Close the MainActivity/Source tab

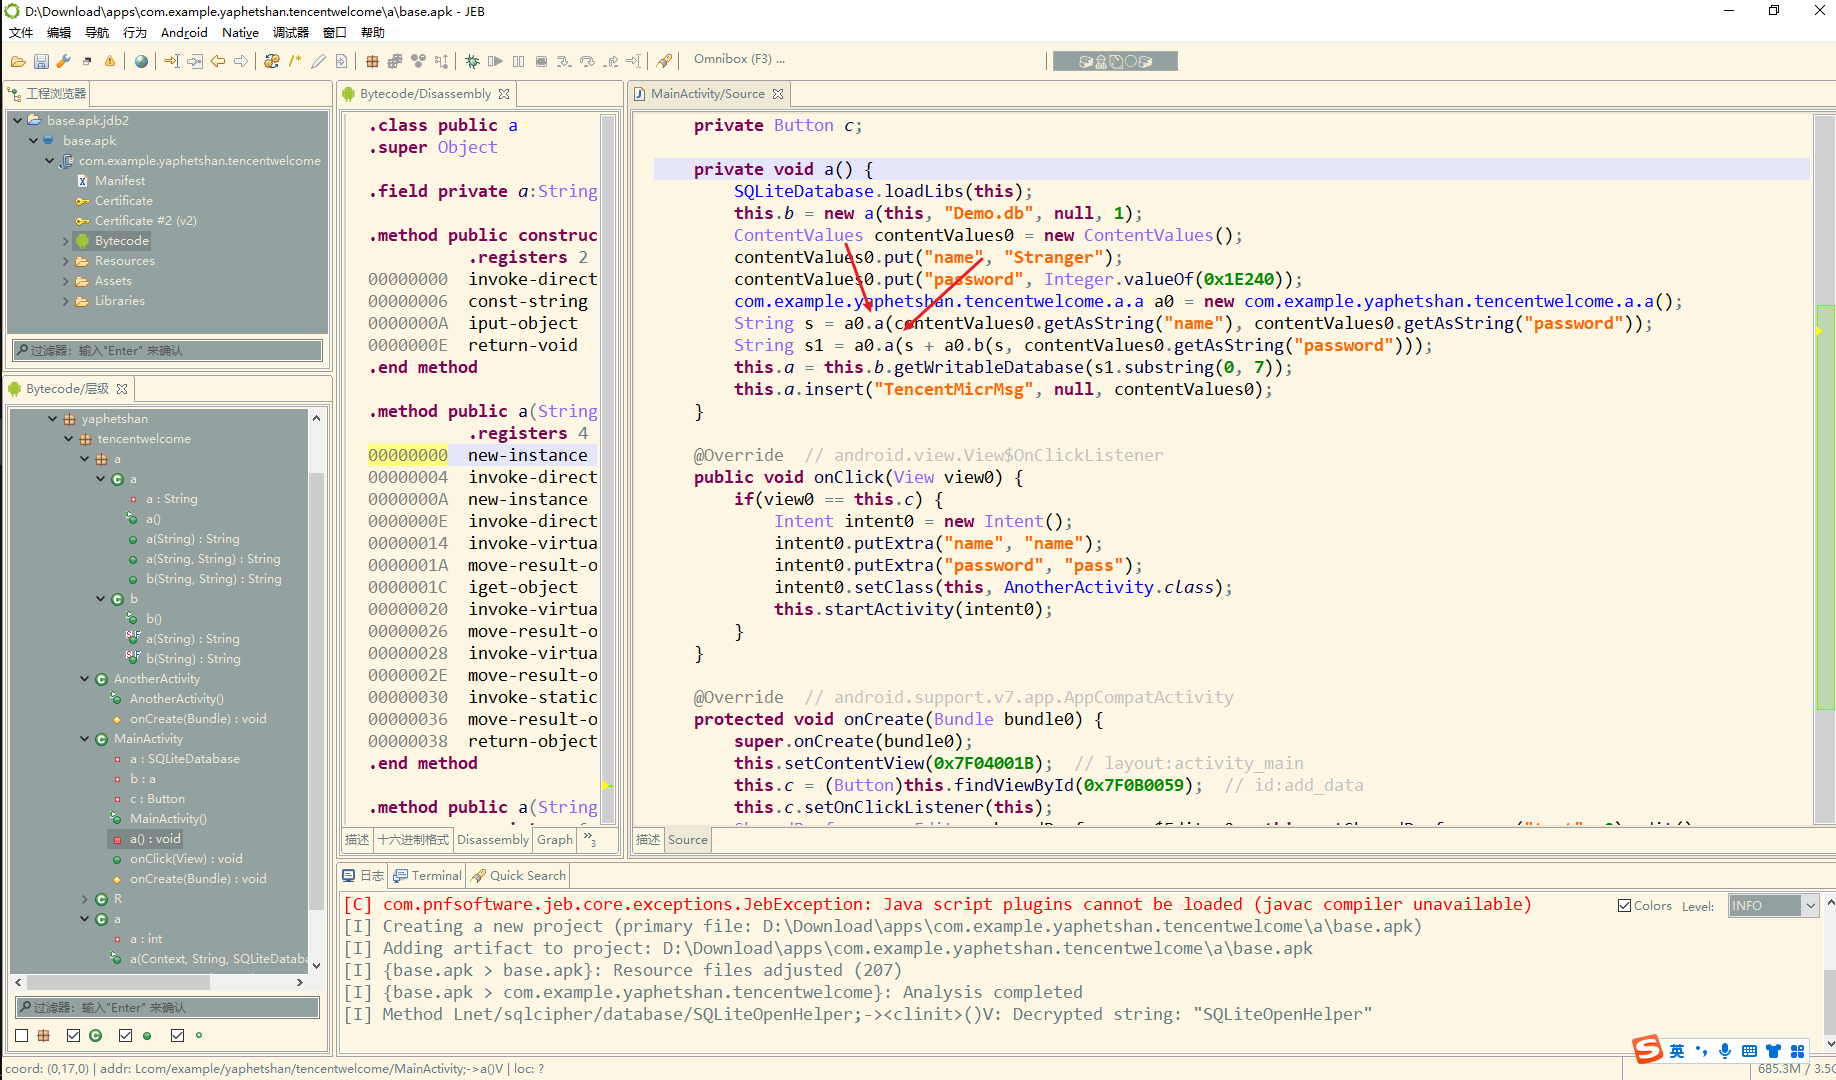tap(777, 94)
